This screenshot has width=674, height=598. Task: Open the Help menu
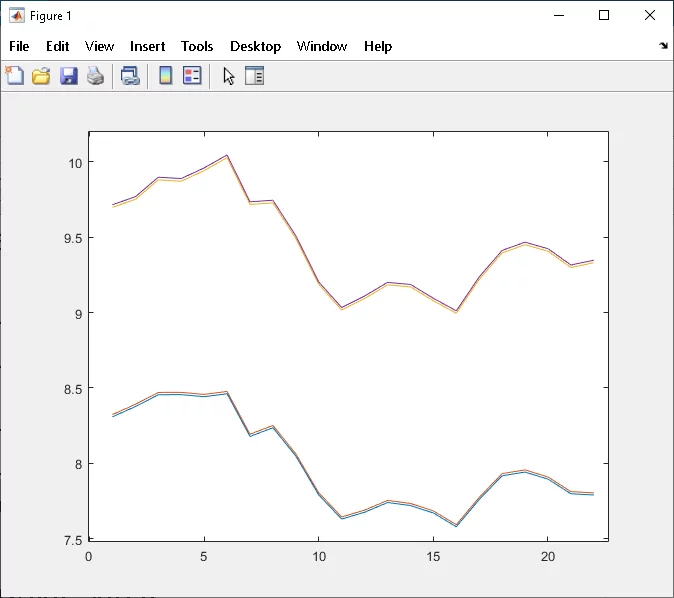[x=378, y=46]
